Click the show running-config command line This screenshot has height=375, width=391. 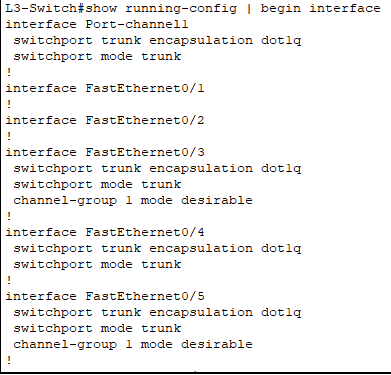point(193,8)
